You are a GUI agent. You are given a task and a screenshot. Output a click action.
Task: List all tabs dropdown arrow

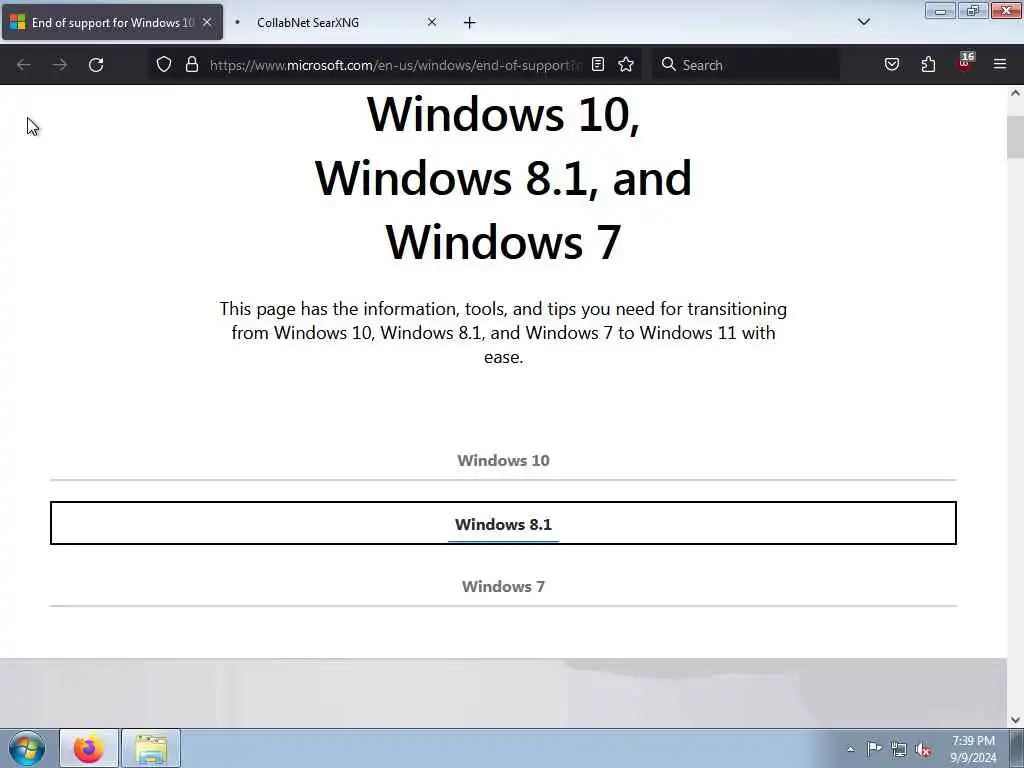pos(863,22)
